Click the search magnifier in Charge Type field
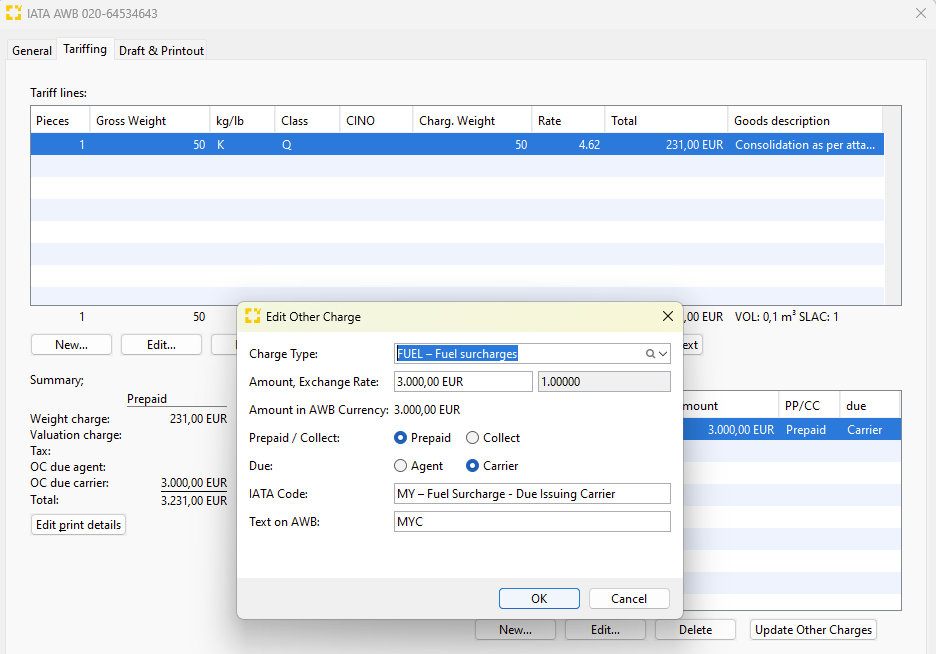This screenshot has width=936, height=654. point(650,354)
